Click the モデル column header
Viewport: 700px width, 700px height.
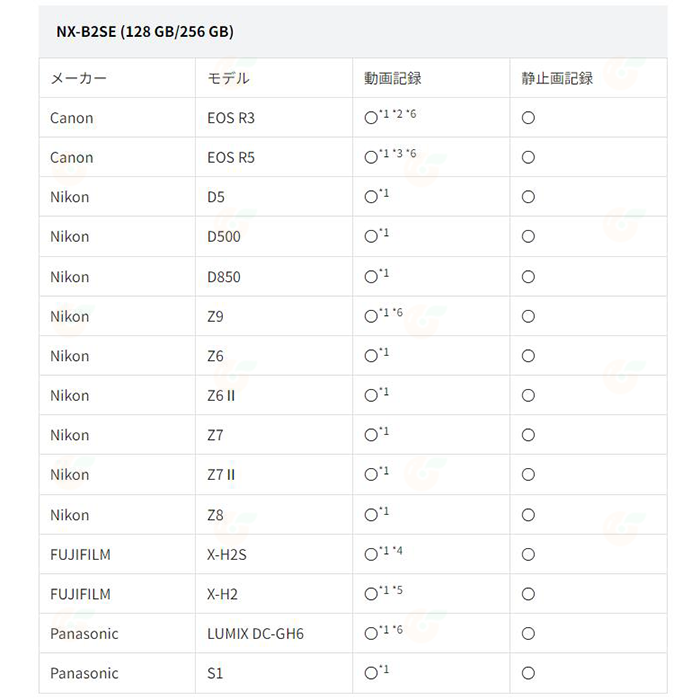point(228,78)
